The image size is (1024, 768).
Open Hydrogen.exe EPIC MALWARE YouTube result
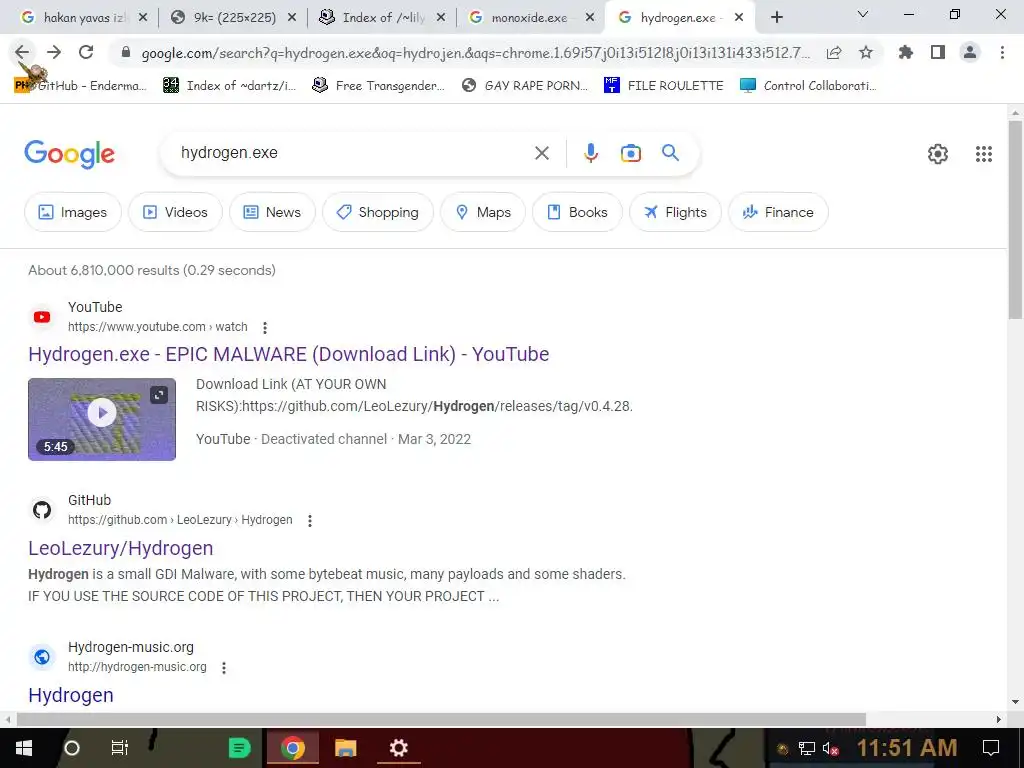(x=289, y=355)
